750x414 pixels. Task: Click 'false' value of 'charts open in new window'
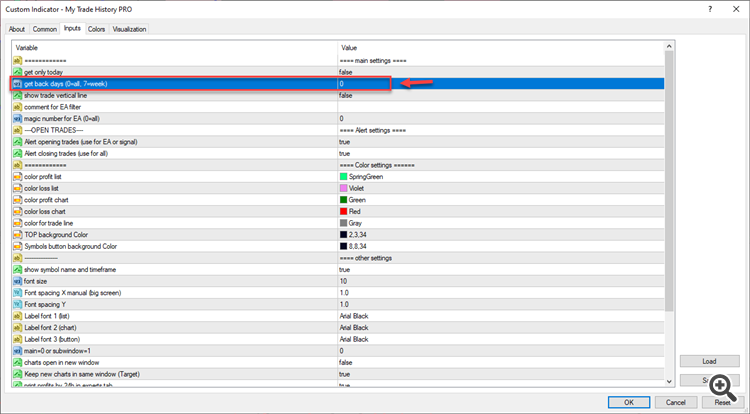click(345, 362)
